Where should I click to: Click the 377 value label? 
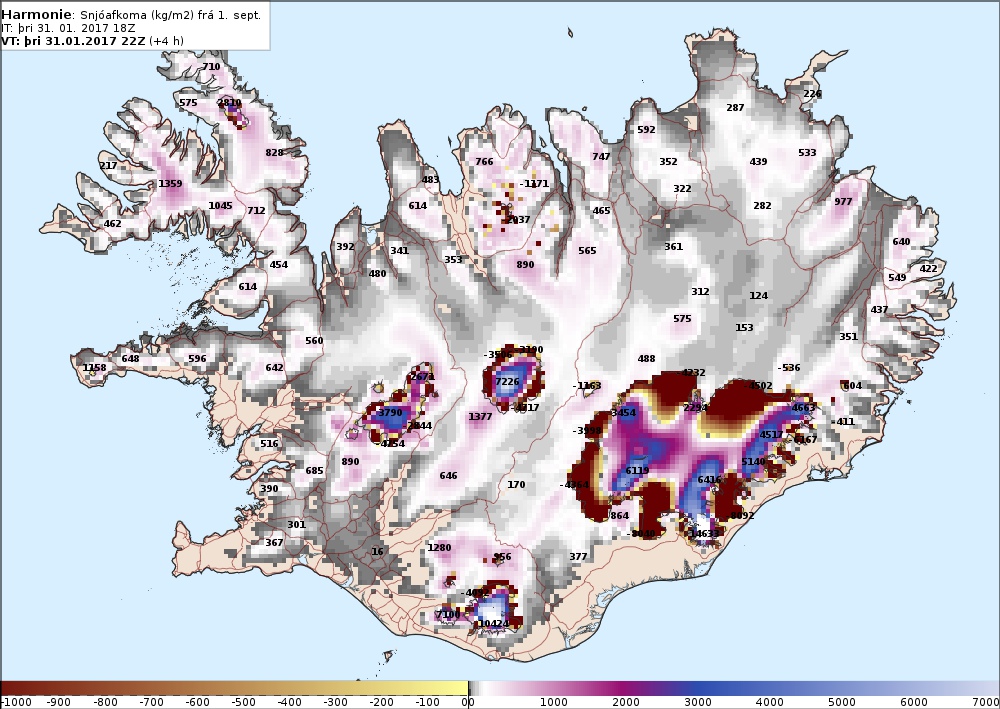[x=578, y=556]
